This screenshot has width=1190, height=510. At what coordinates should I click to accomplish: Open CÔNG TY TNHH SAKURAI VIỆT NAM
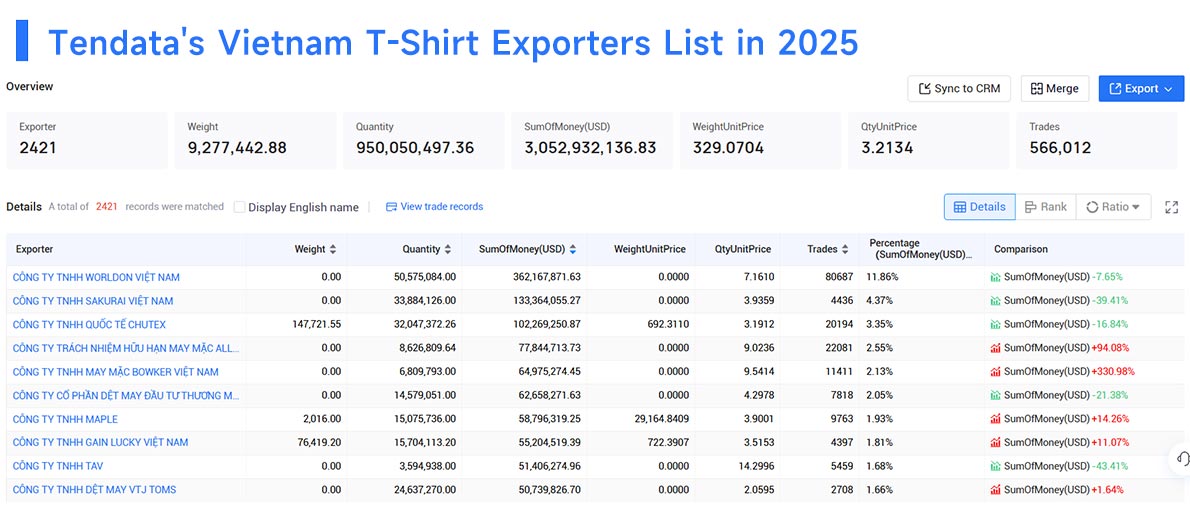(93, 301)
